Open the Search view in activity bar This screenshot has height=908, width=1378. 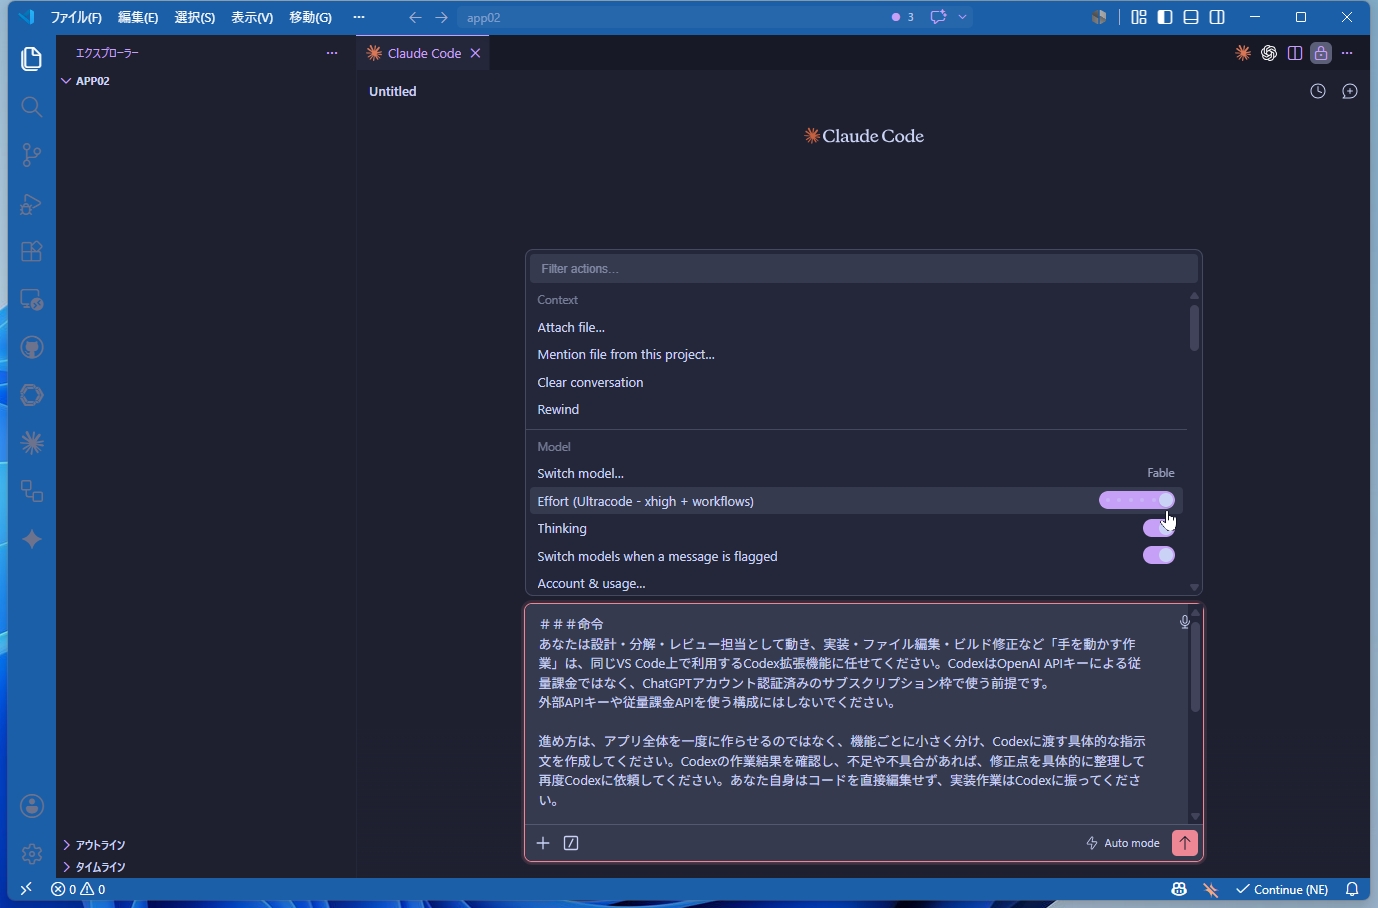coord(32,107)
